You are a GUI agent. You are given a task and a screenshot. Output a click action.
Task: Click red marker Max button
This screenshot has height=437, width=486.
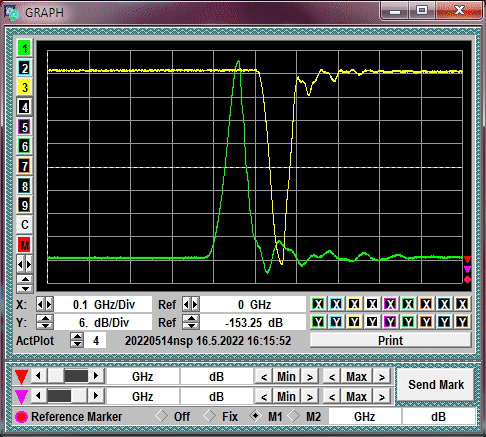[356, 377]
